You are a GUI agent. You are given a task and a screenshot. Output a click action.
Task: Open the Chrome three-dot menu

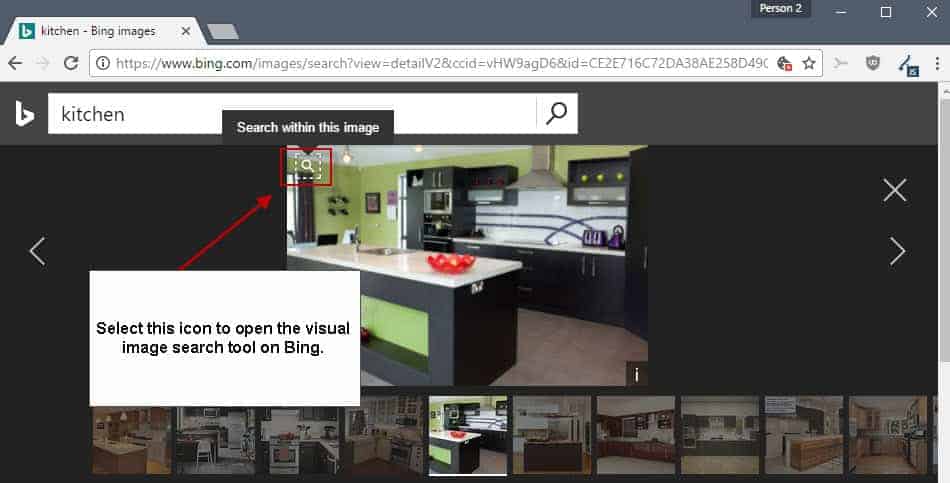935,63
